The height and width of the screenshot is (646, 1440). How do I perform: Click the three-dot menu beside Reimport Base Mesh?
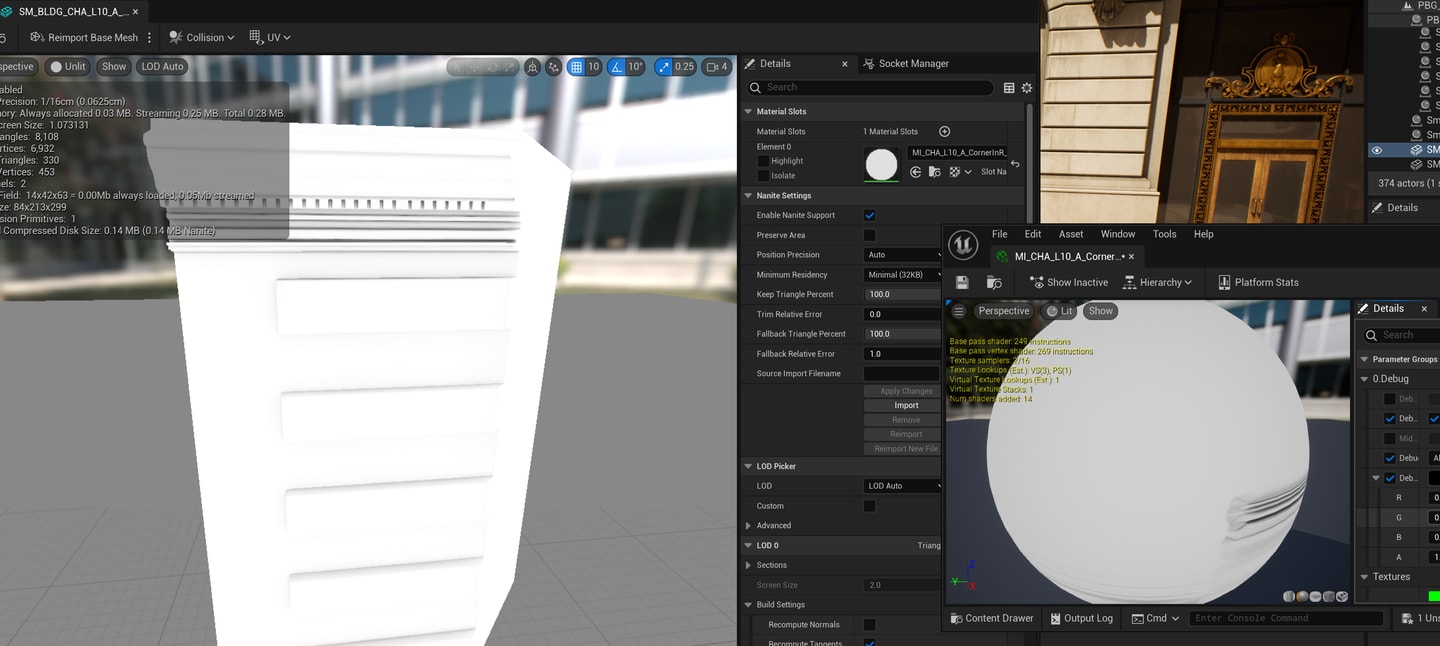click(150, 37)
